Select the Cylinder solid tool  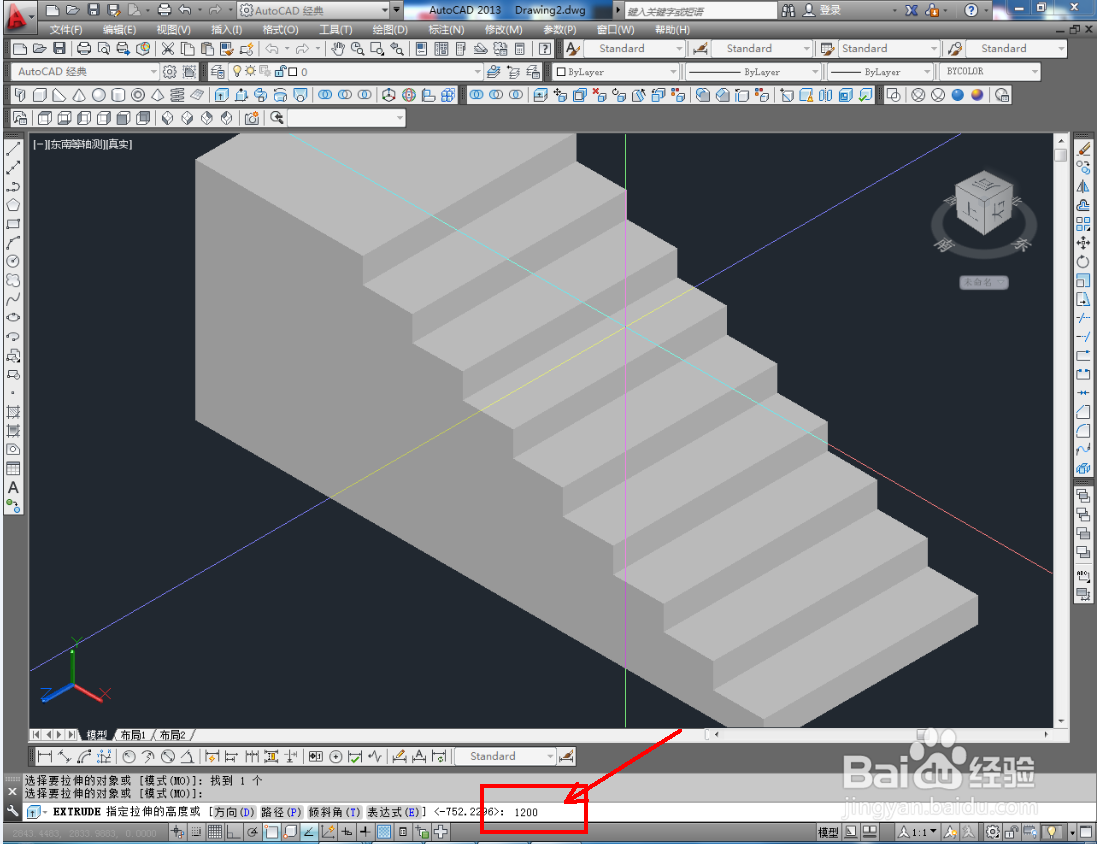point(118,95)
